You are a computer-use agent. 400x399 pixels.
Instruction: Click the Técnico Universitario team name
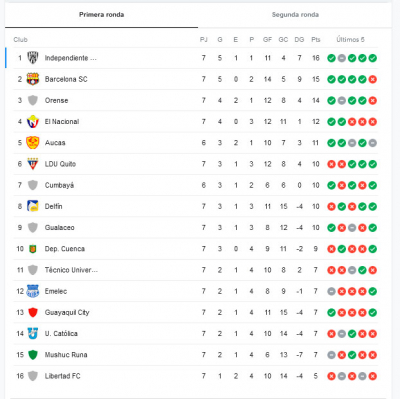click(71, 270)
